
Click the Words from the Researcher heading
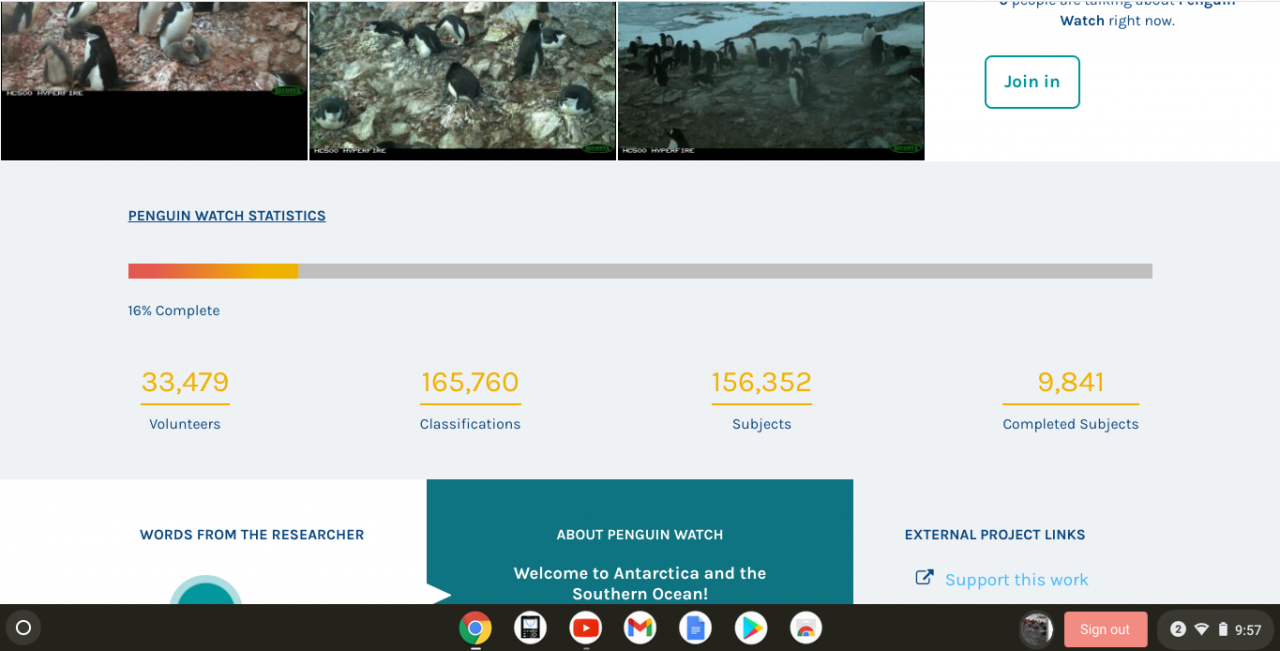coord(252,535)
